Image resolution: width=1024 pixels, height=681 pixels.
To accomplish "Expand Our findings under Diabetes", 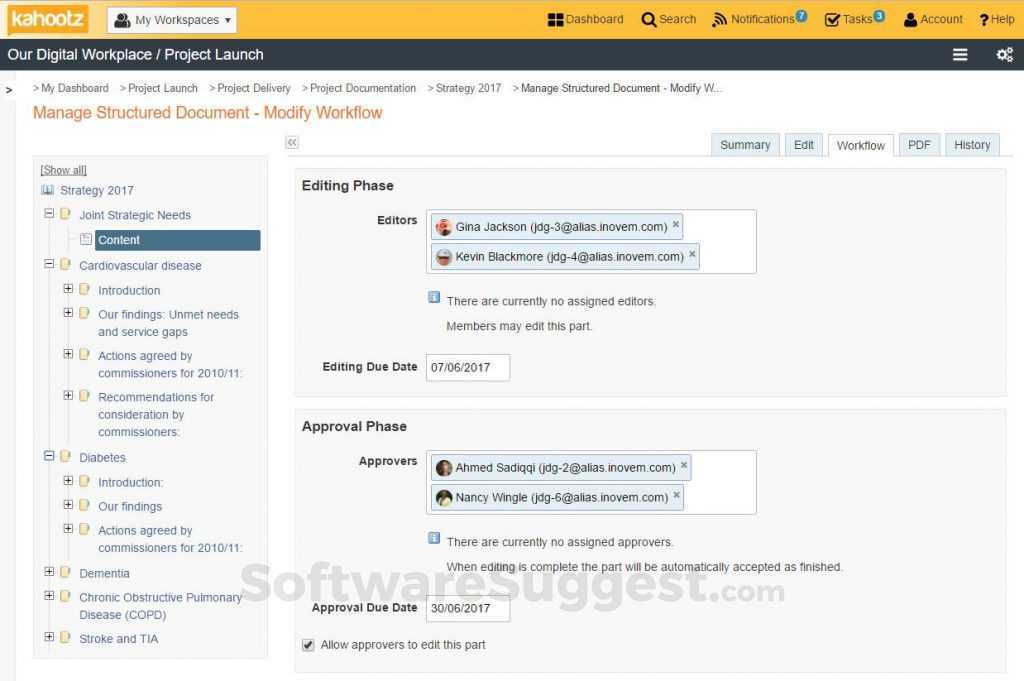I will coord(68,505).
